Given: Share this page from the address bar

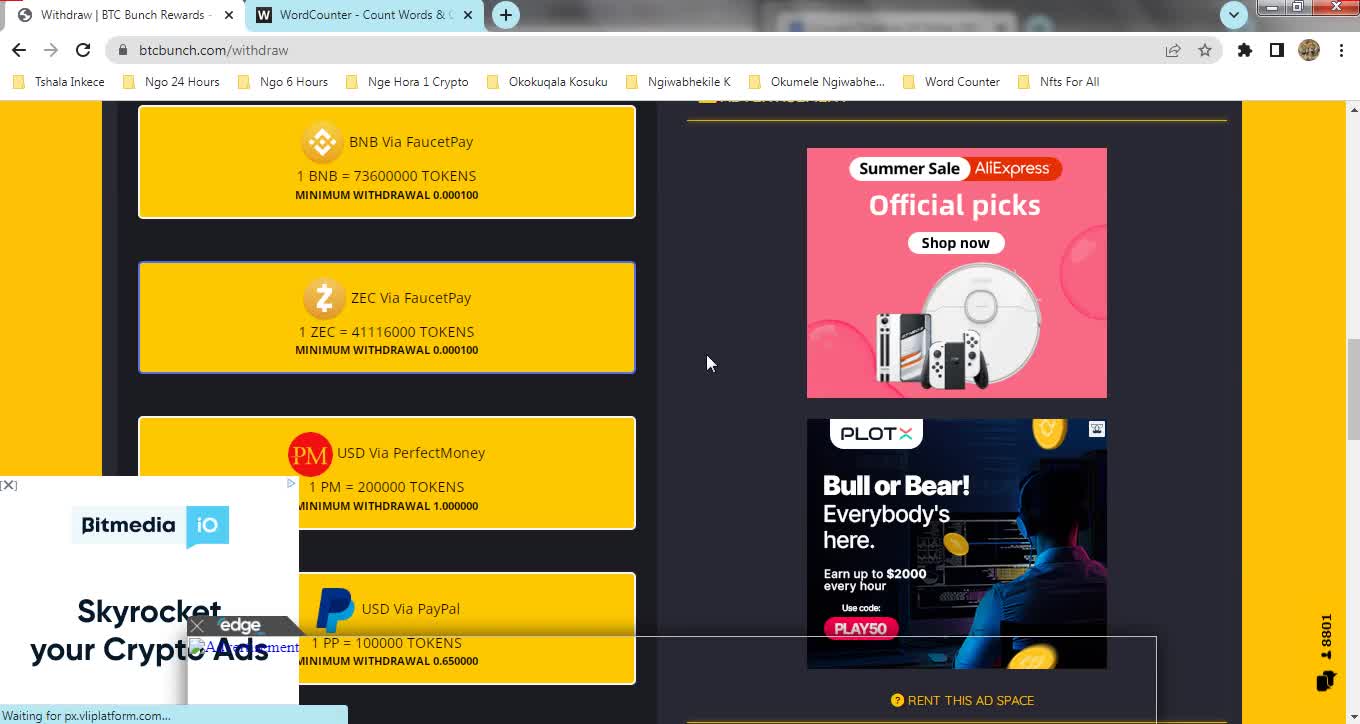Looking at the screenshot, I should click(1173, 50).
